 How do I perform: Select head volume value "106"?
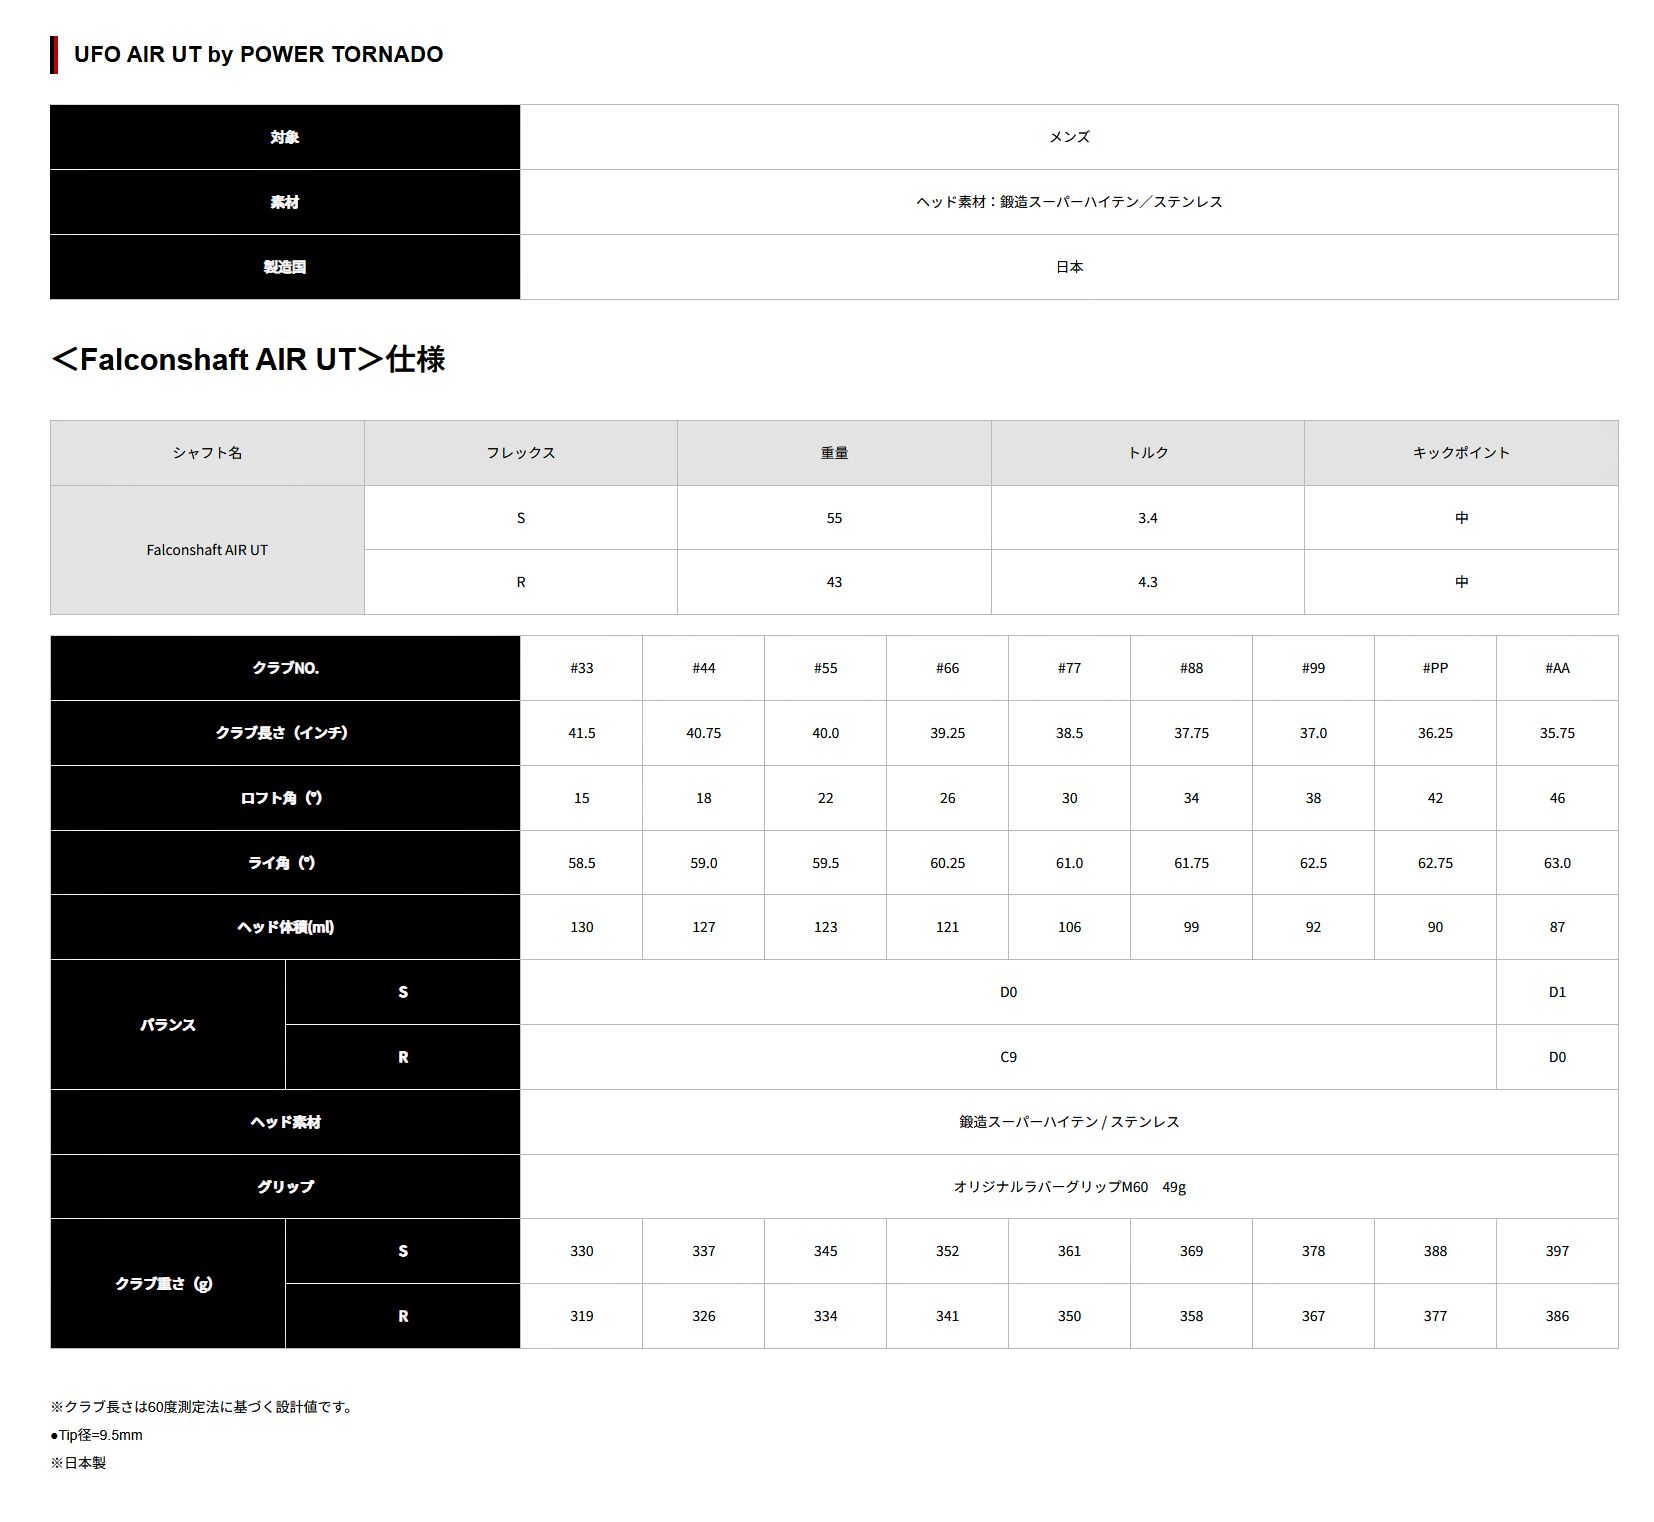click(x=1069, y=927)
